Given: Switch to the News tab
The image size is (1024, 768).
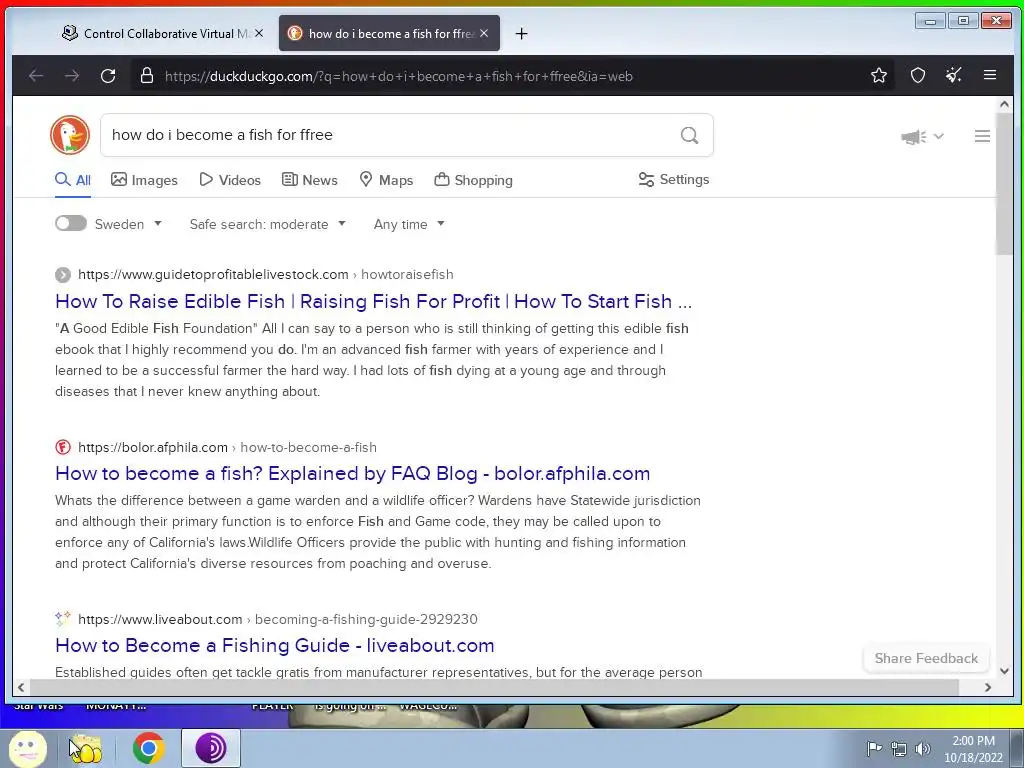Looking at the screenshot, I should [310, 180].
